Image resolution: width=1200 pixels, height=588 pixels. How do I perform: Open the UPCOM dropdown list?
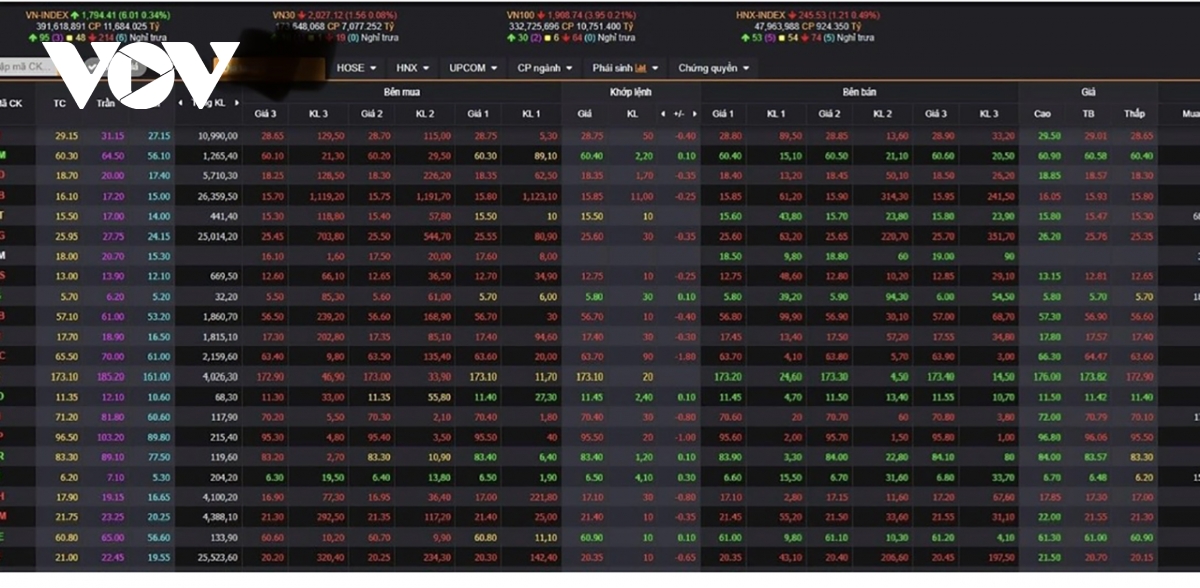pos(473,68)
